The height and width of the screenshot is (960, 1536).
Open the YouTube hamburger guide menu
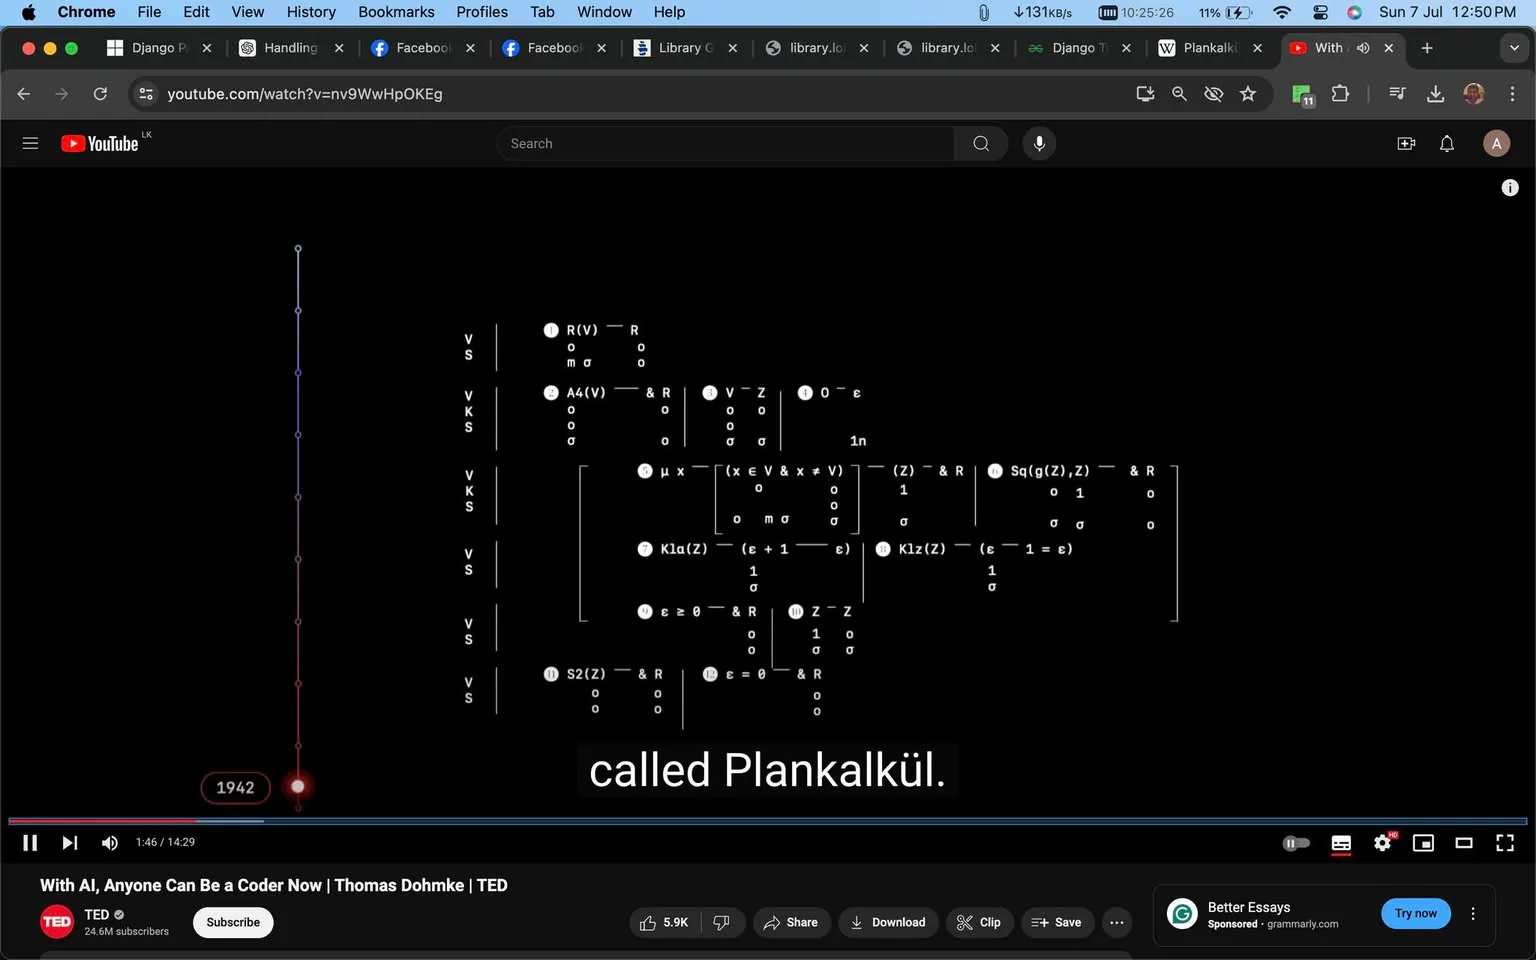30,143
